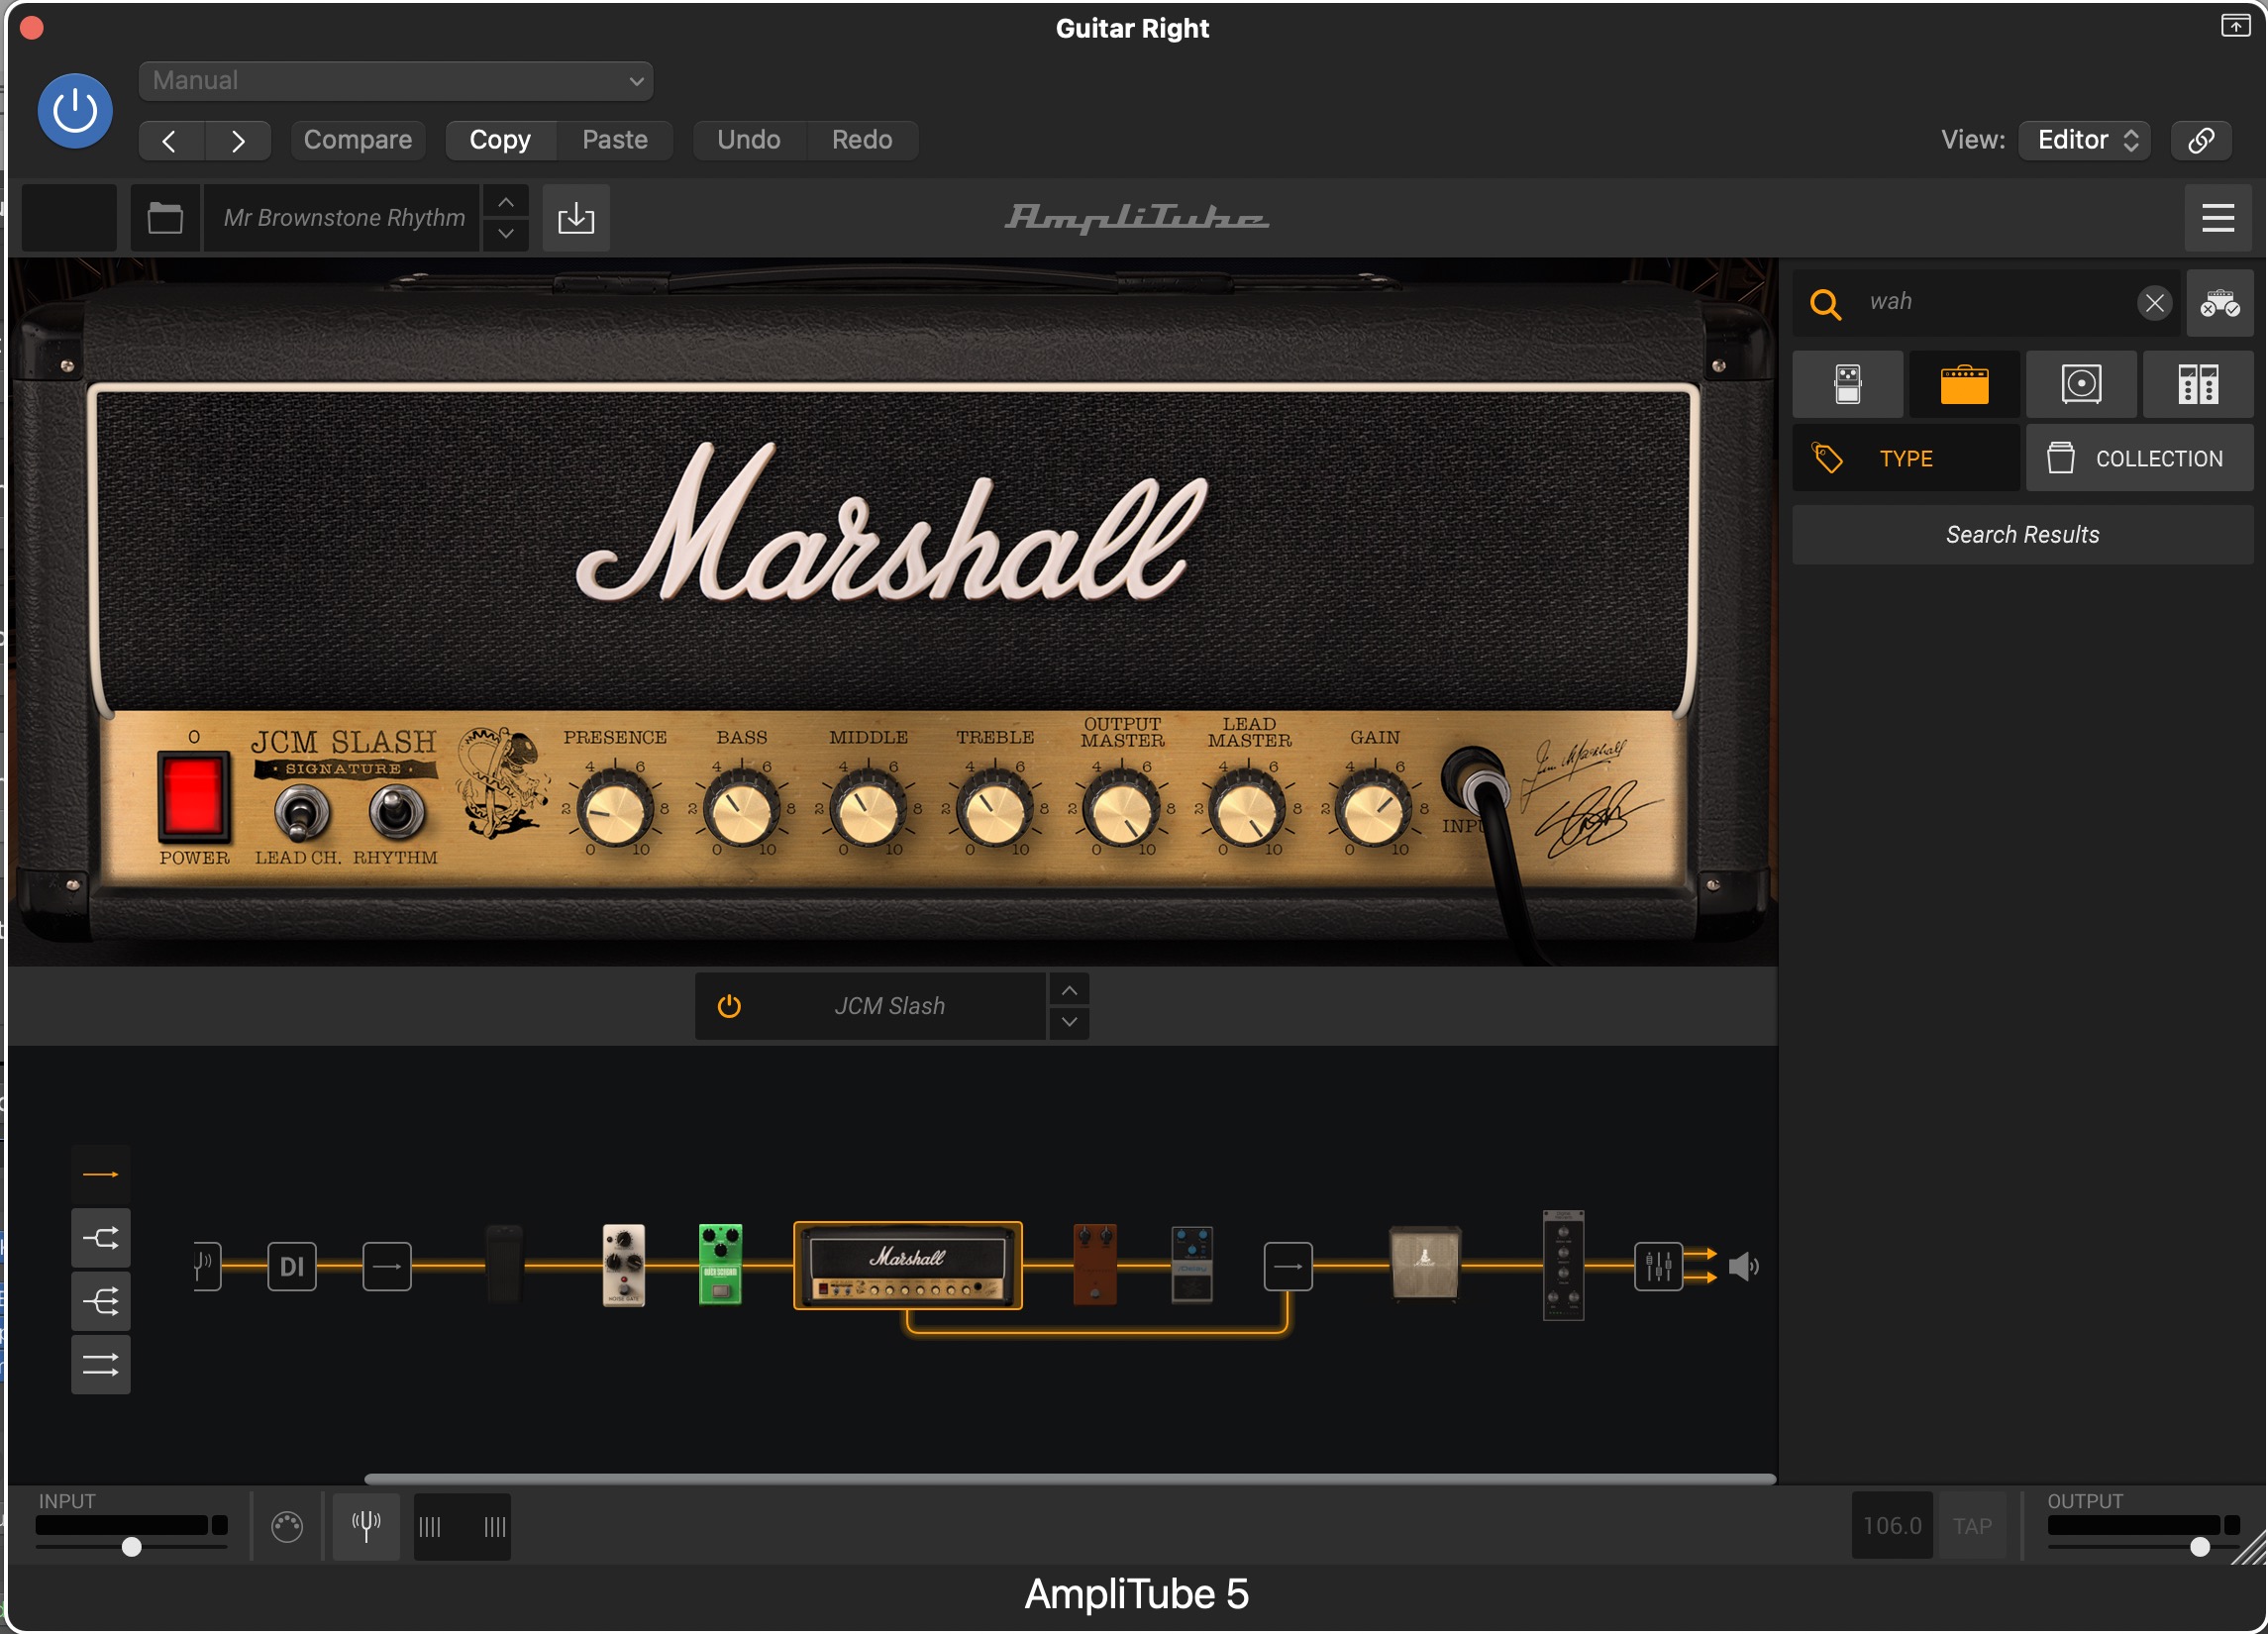
Task: Open the mixer faders icon in chain
Action: pos(1658,1267)
